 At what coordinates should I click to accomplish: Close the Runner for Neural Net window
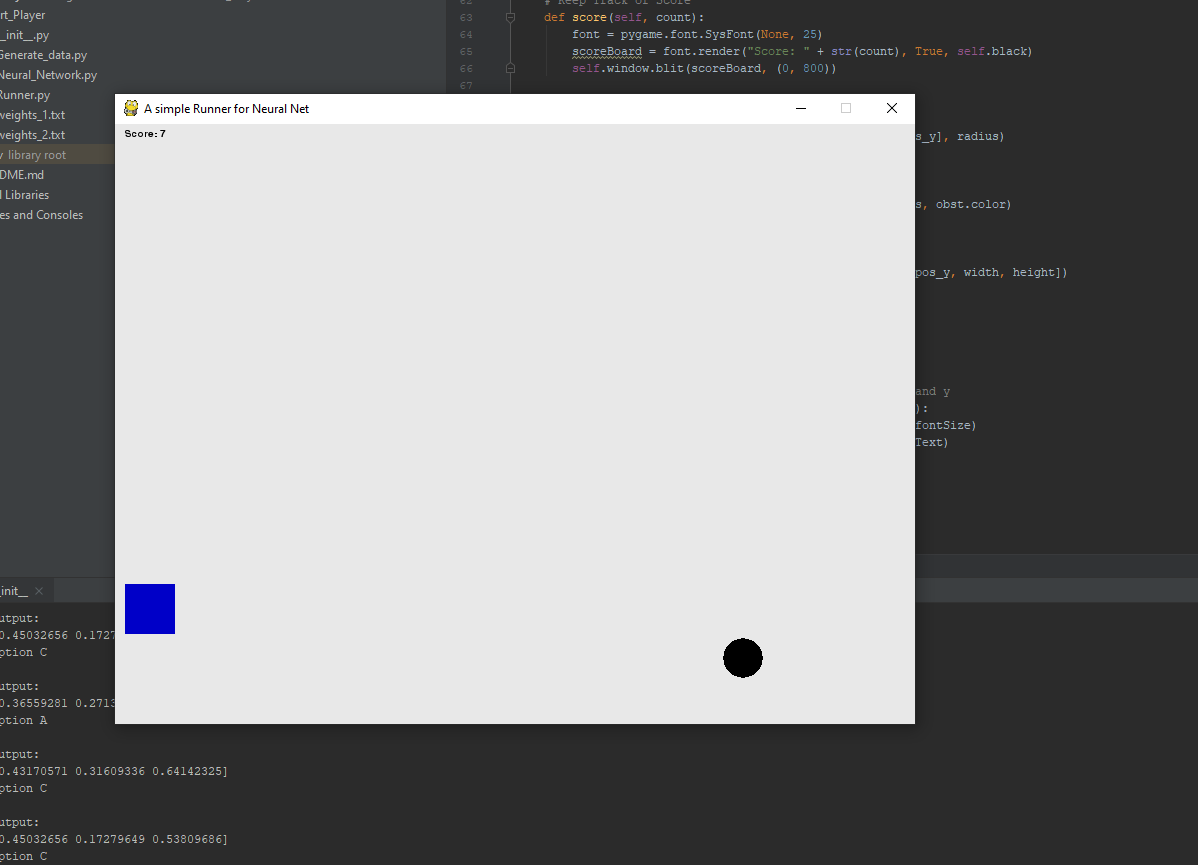click(x=892, y=109)
